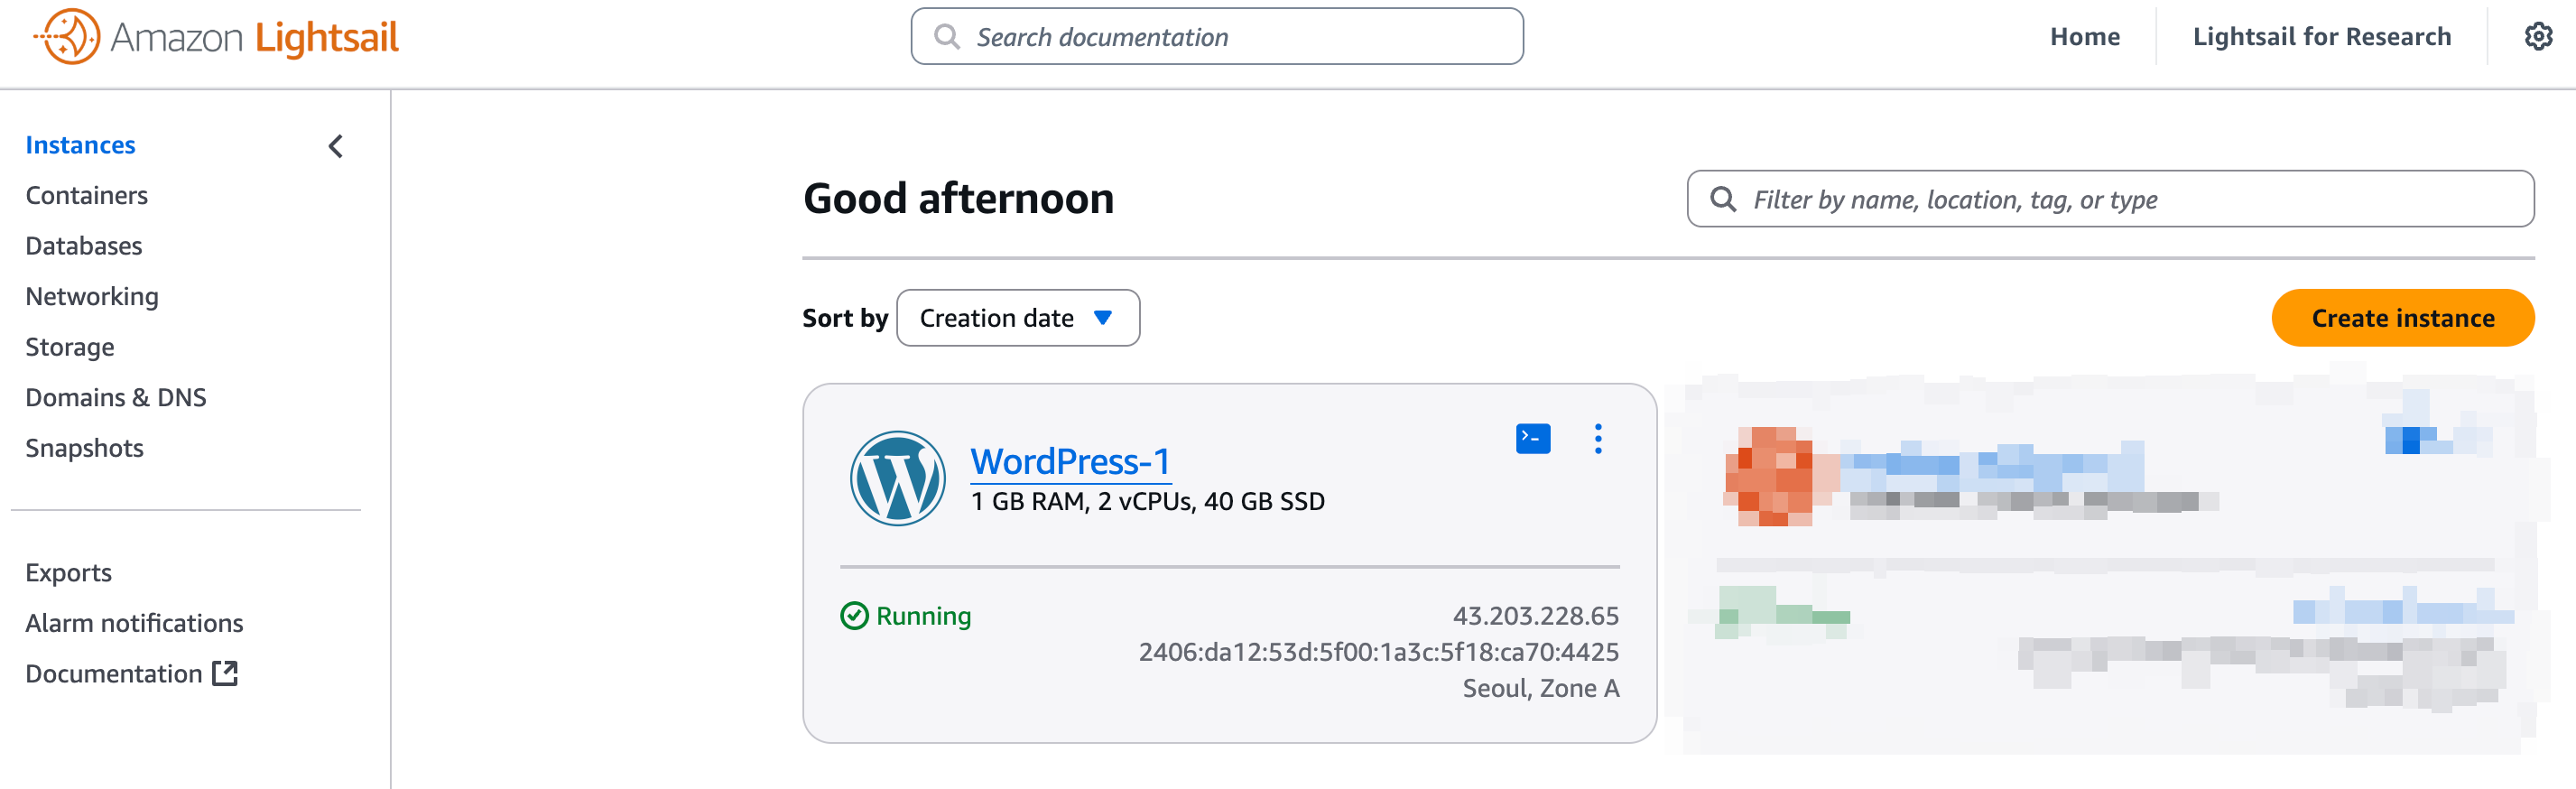Go to Home in top navigation
The height and width of the screenshot is (789, 2576).
pos(2085,37)
